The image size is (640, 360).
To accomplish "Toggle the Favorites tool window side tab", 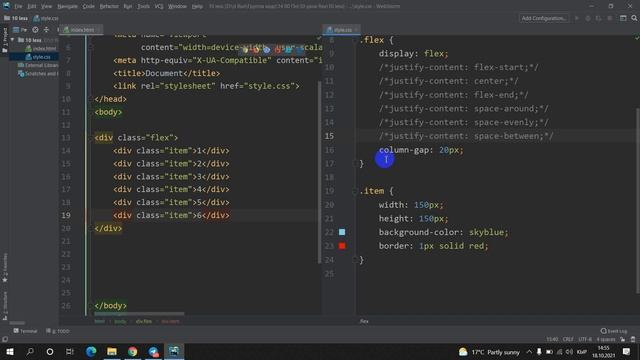I will [5, 268].
